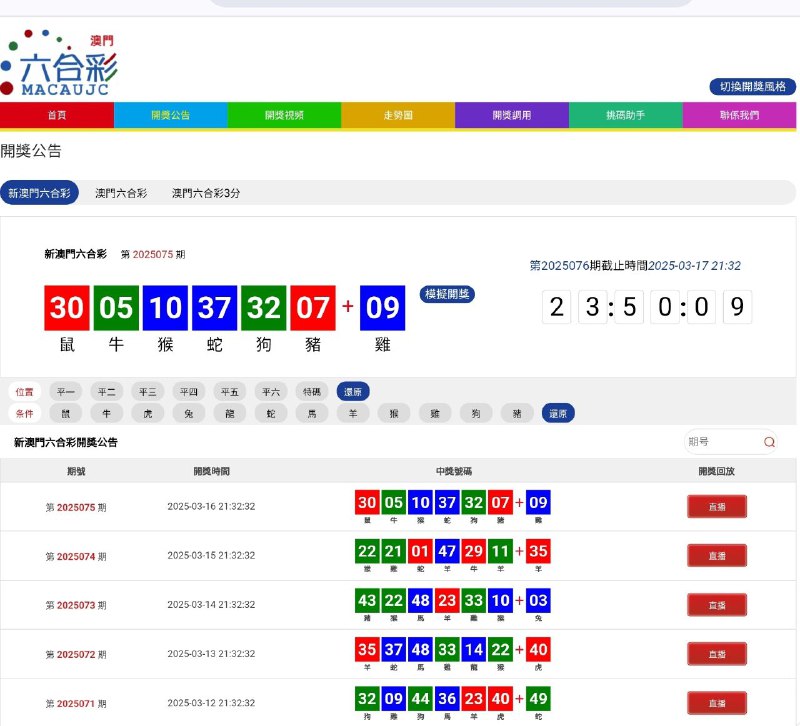Toggle the 馬 zodiac condition filter
The width and height of the screenshot is (800, 726).
click(x=312, y=413)
